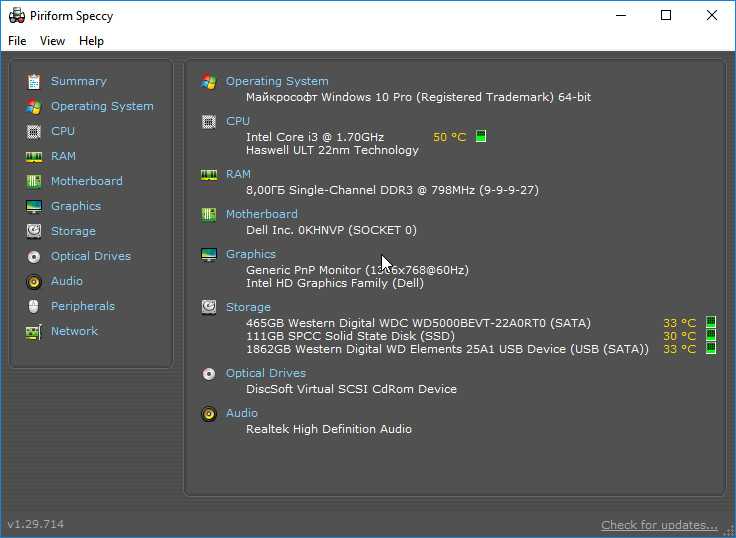Screen dimensions: 736x538
Task: Open the Optical Drives heading link
Action: pos(266,373)
